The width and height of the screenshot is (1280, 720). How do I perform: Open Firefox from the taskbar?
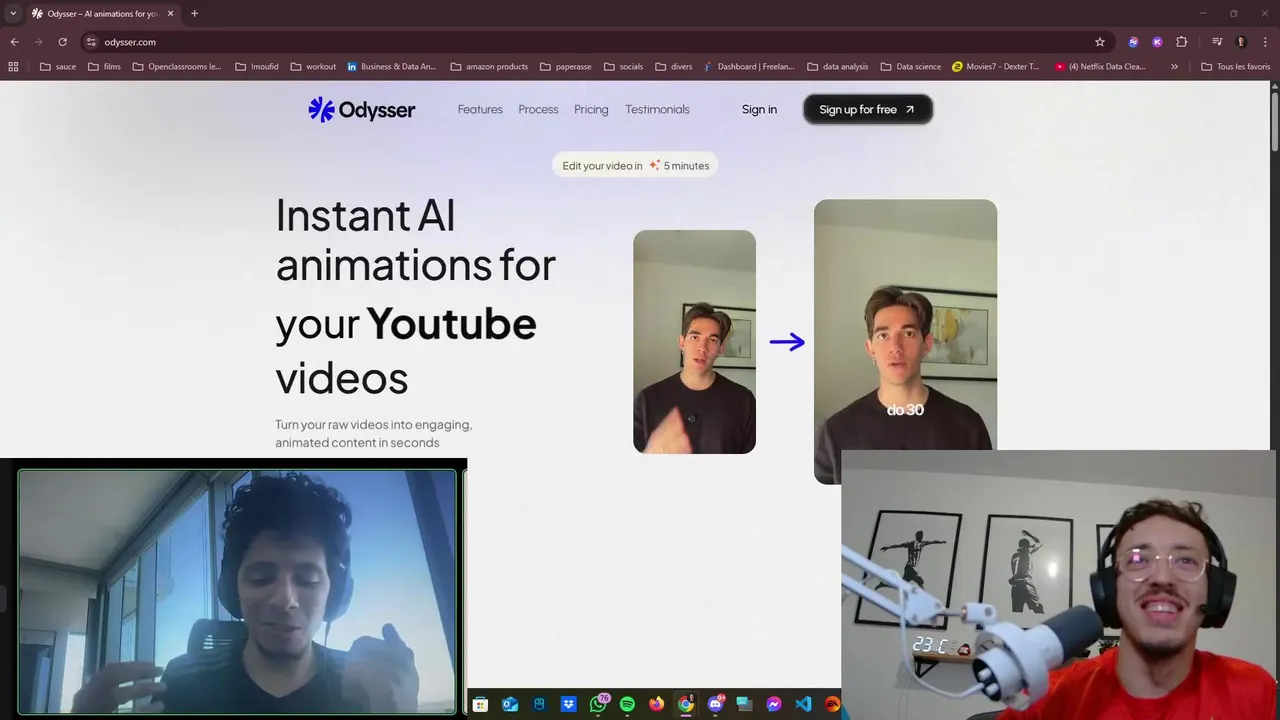[656, 704]
